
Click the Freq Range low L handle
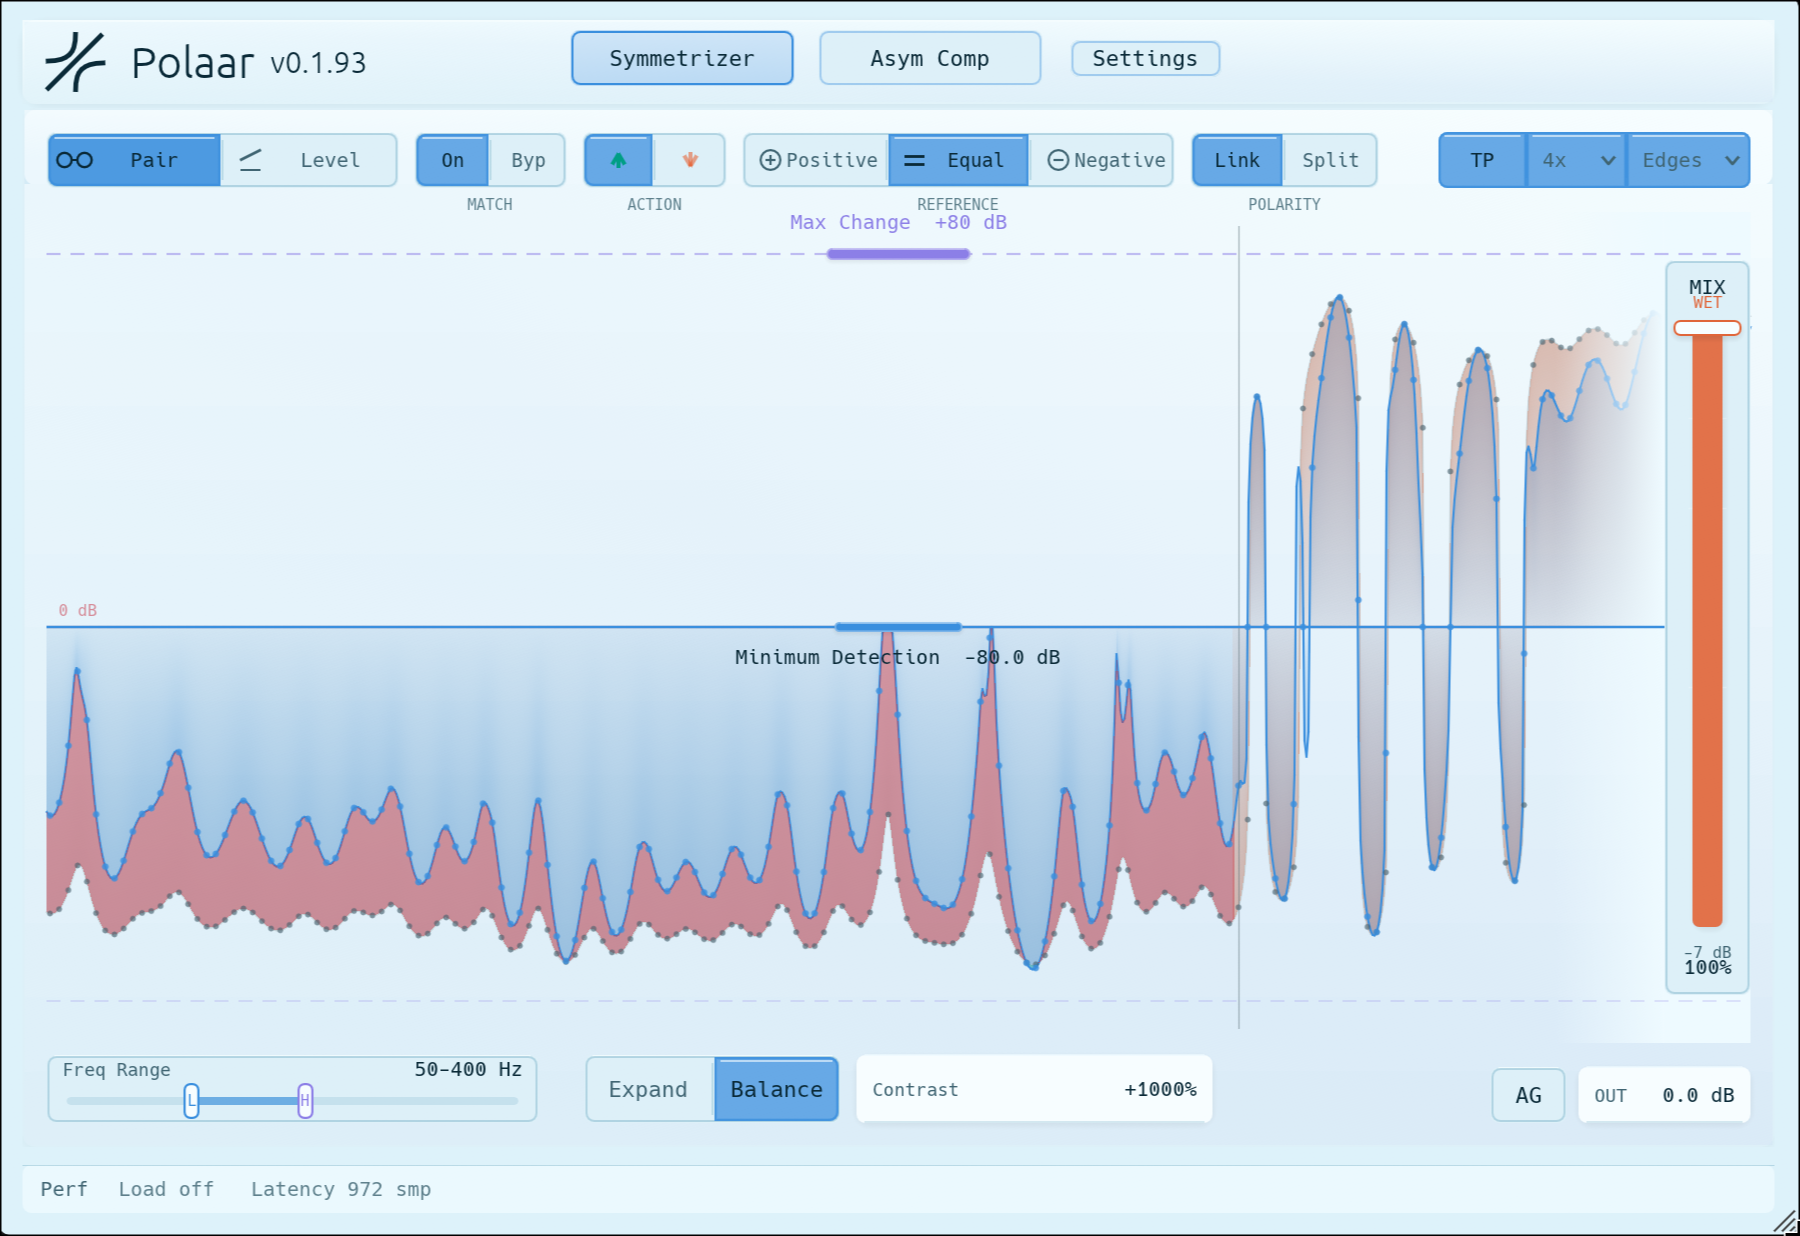[x=191, y=1100]
